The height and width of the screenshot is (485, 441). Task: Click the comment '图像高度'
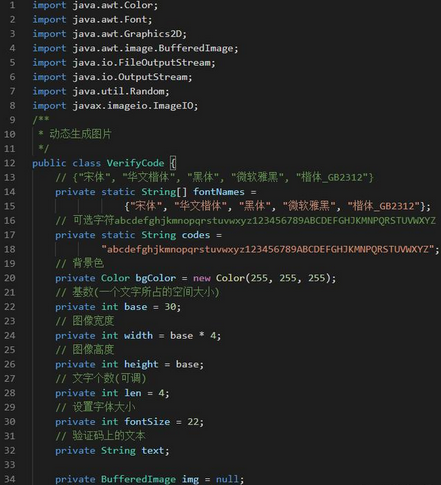point(93,349)
